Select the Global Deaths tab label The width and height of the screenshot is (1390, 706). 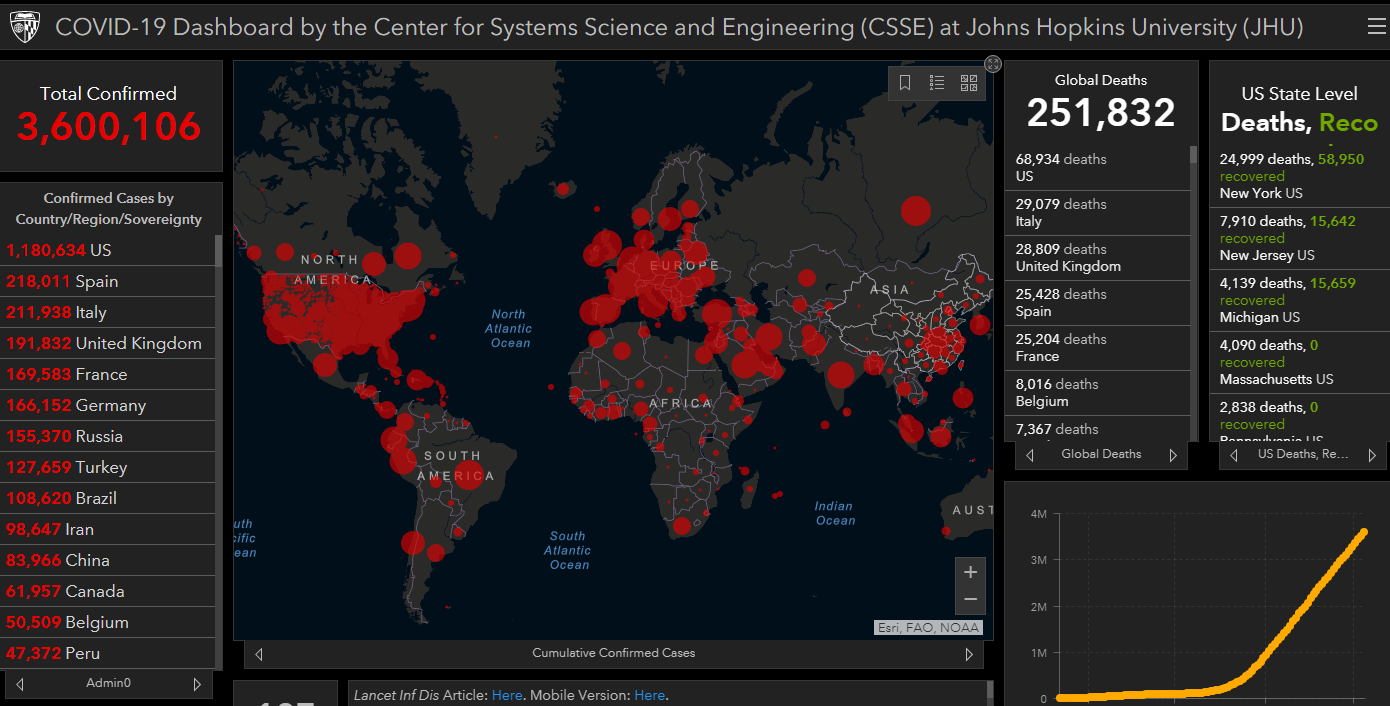point(1101,454)
